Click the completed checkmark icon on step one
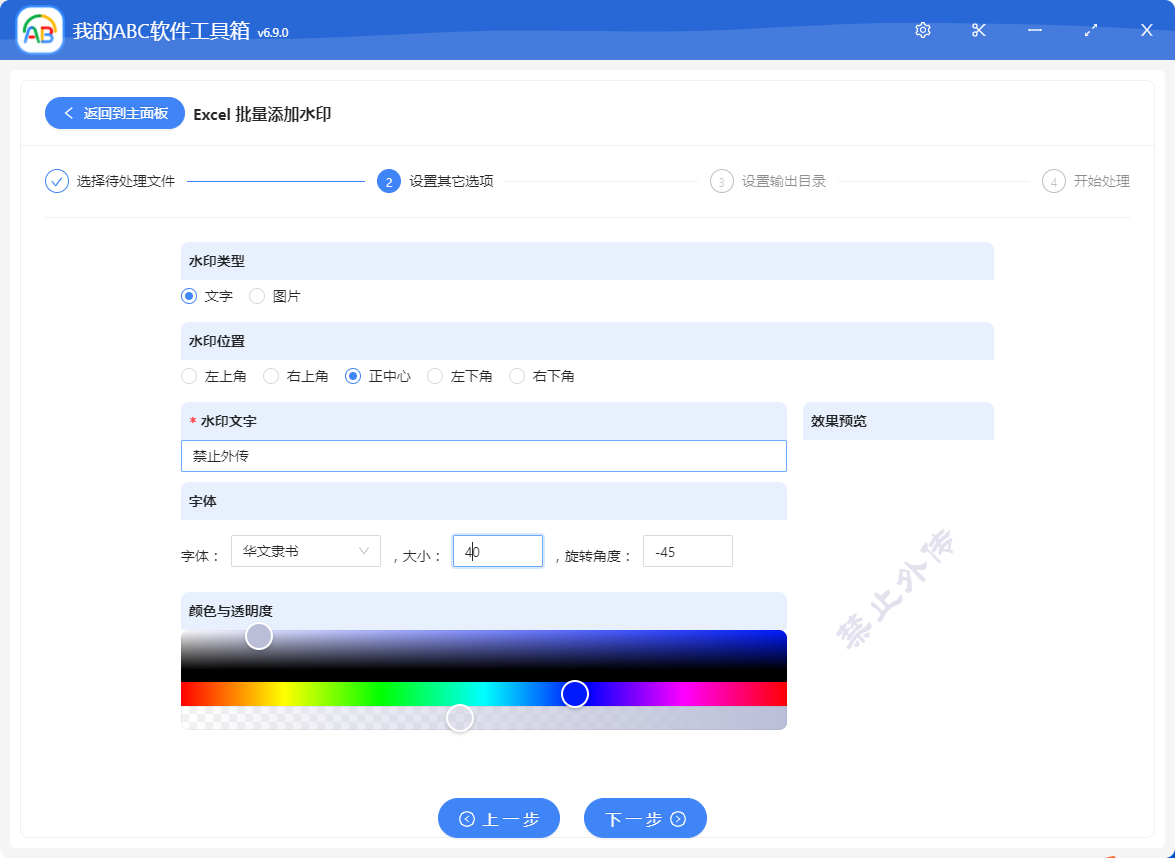1175x858 pixels. click(x=56, y=181)
